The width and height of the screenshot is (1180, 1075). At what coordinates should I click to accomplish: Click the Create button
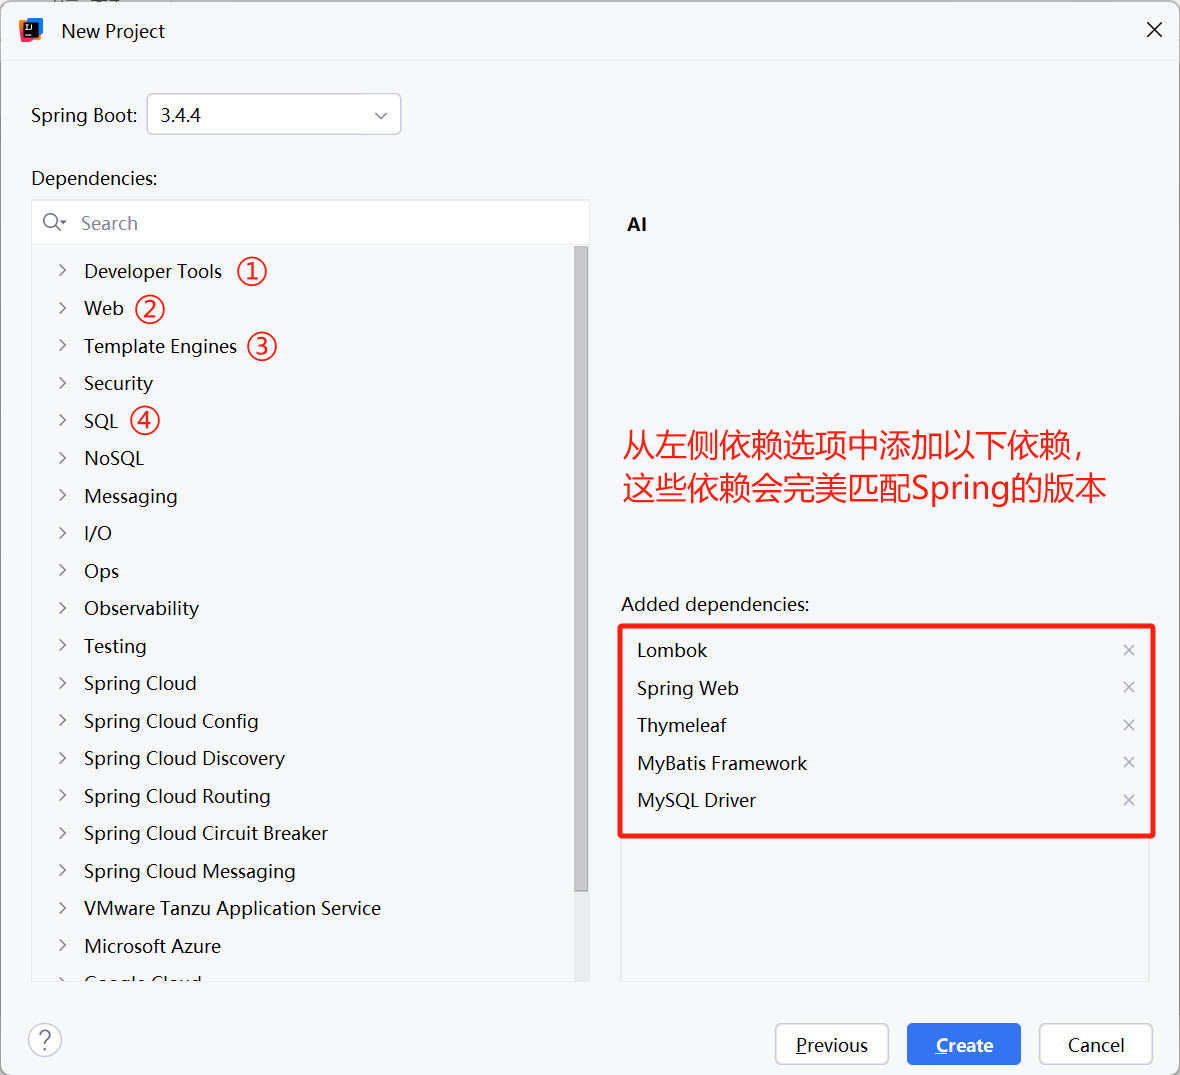(963, 1044)
